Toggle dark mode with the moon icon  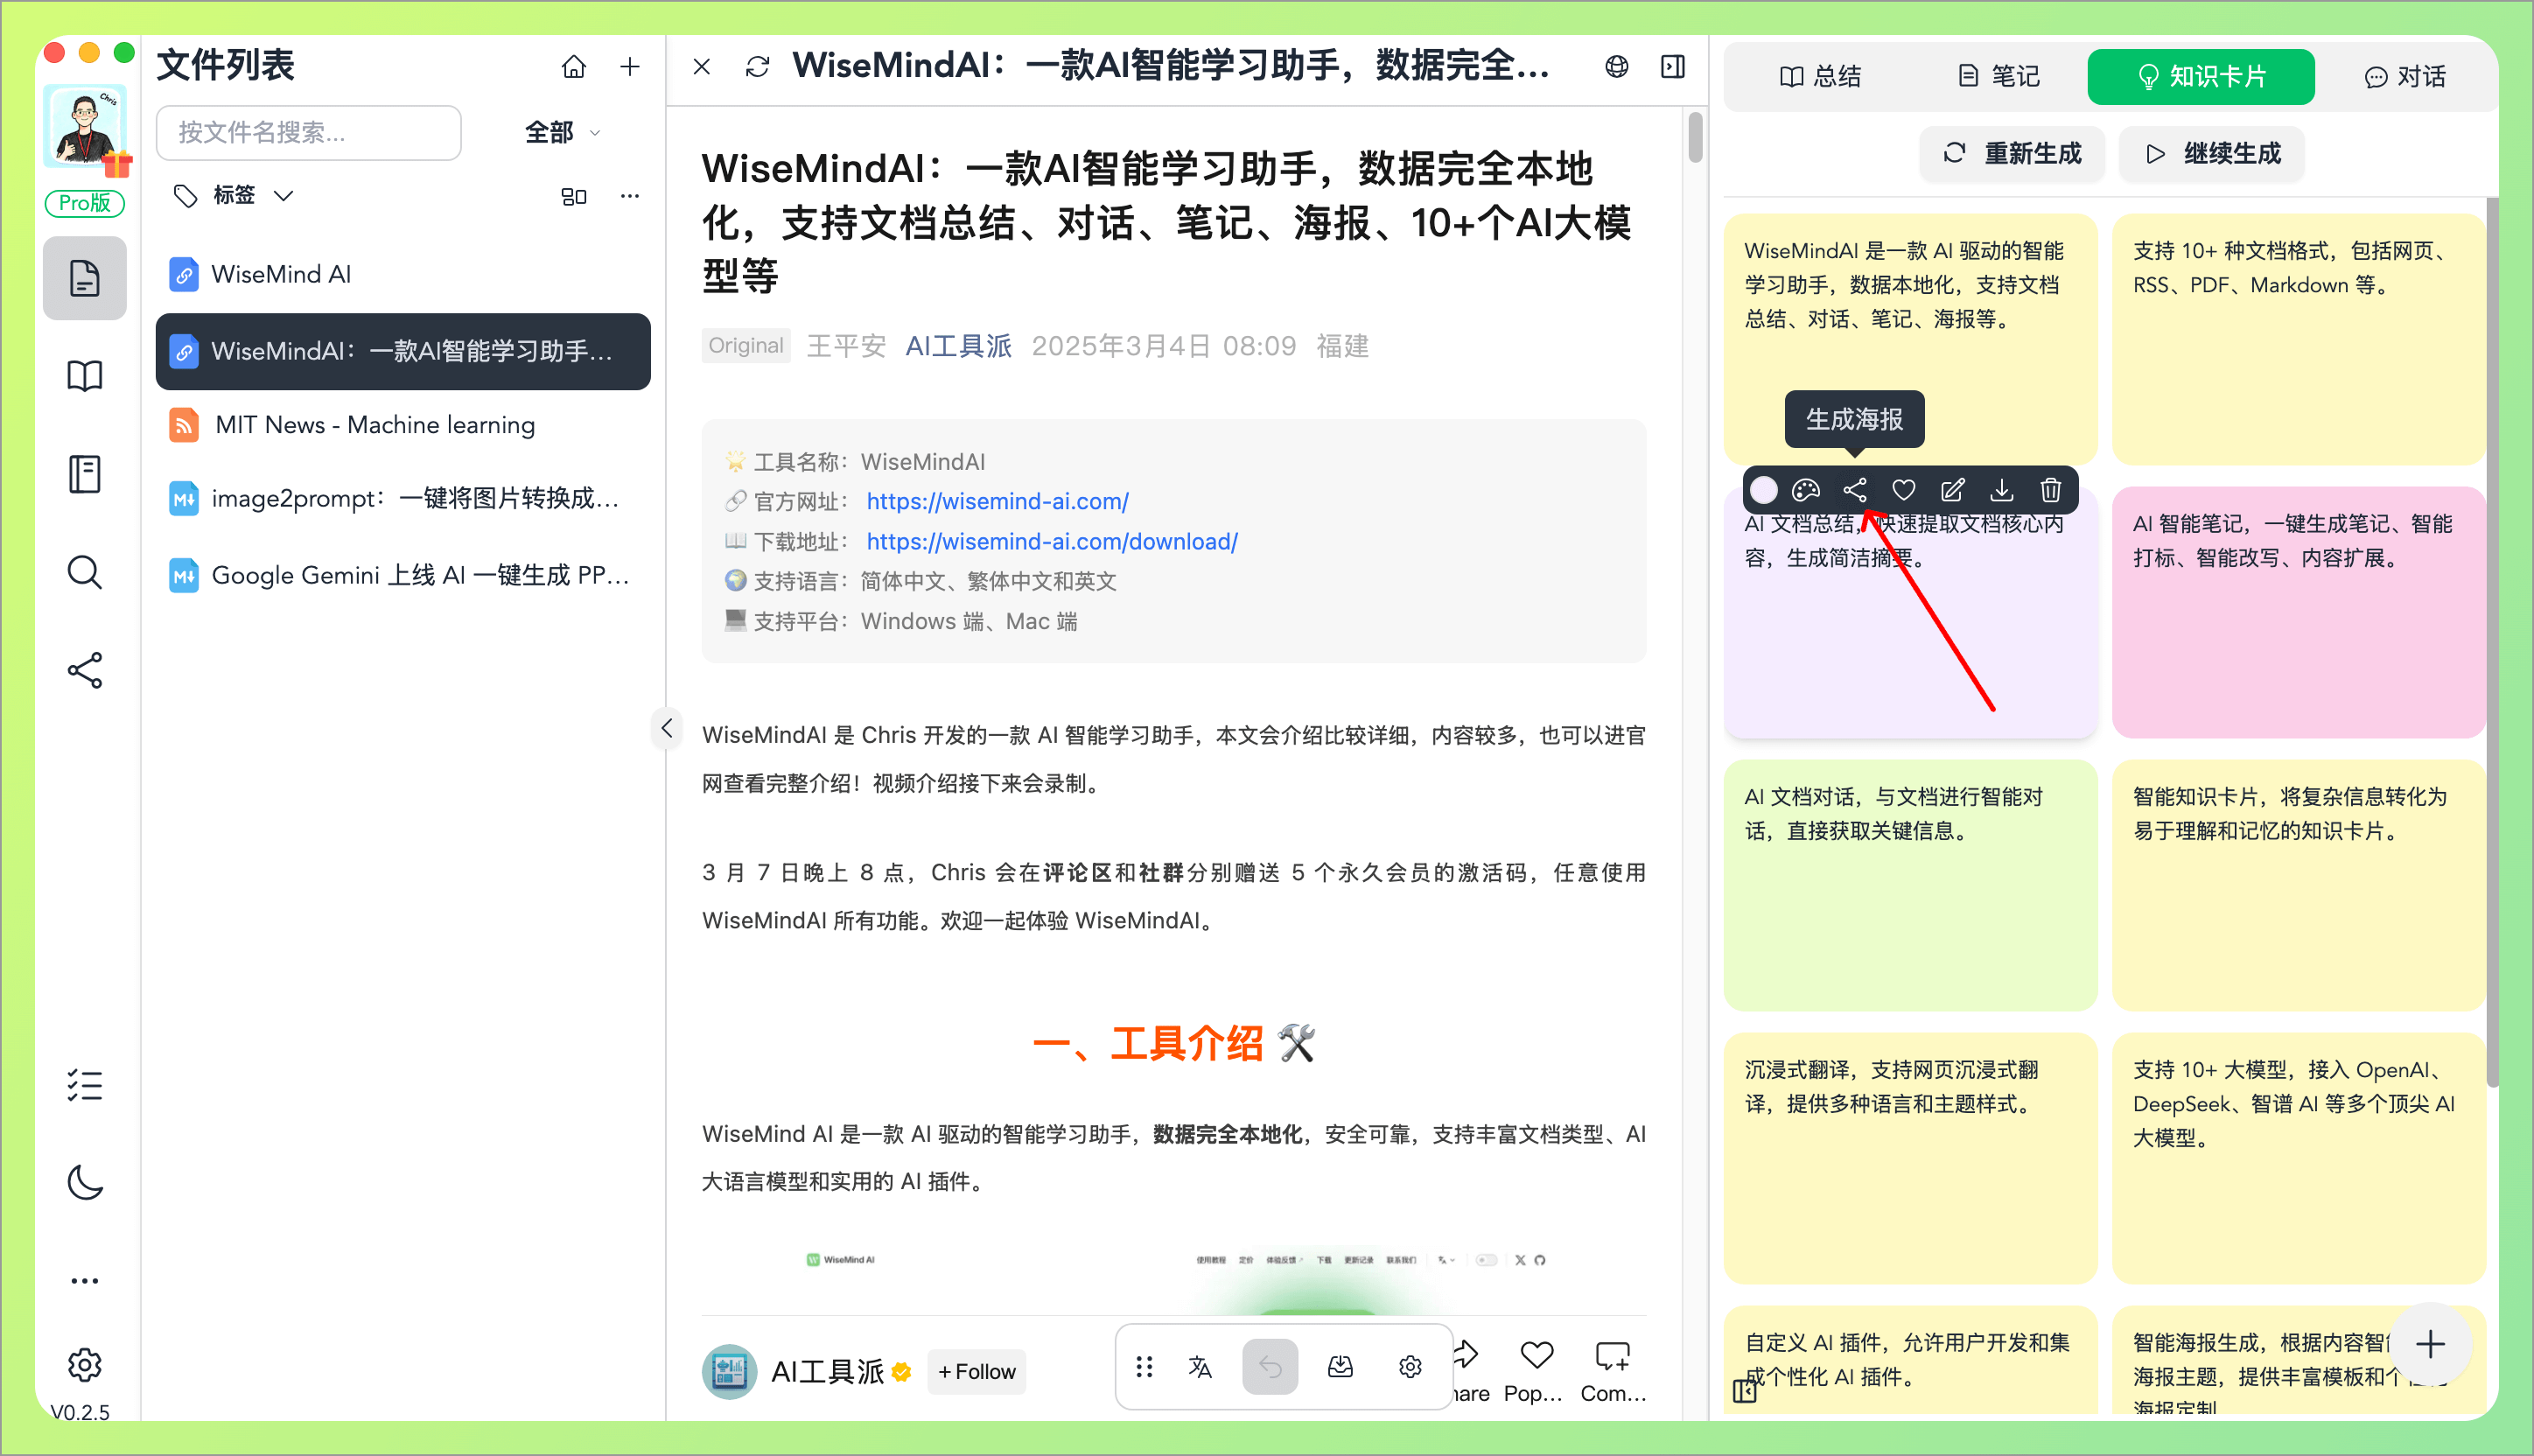[84, 1183]
